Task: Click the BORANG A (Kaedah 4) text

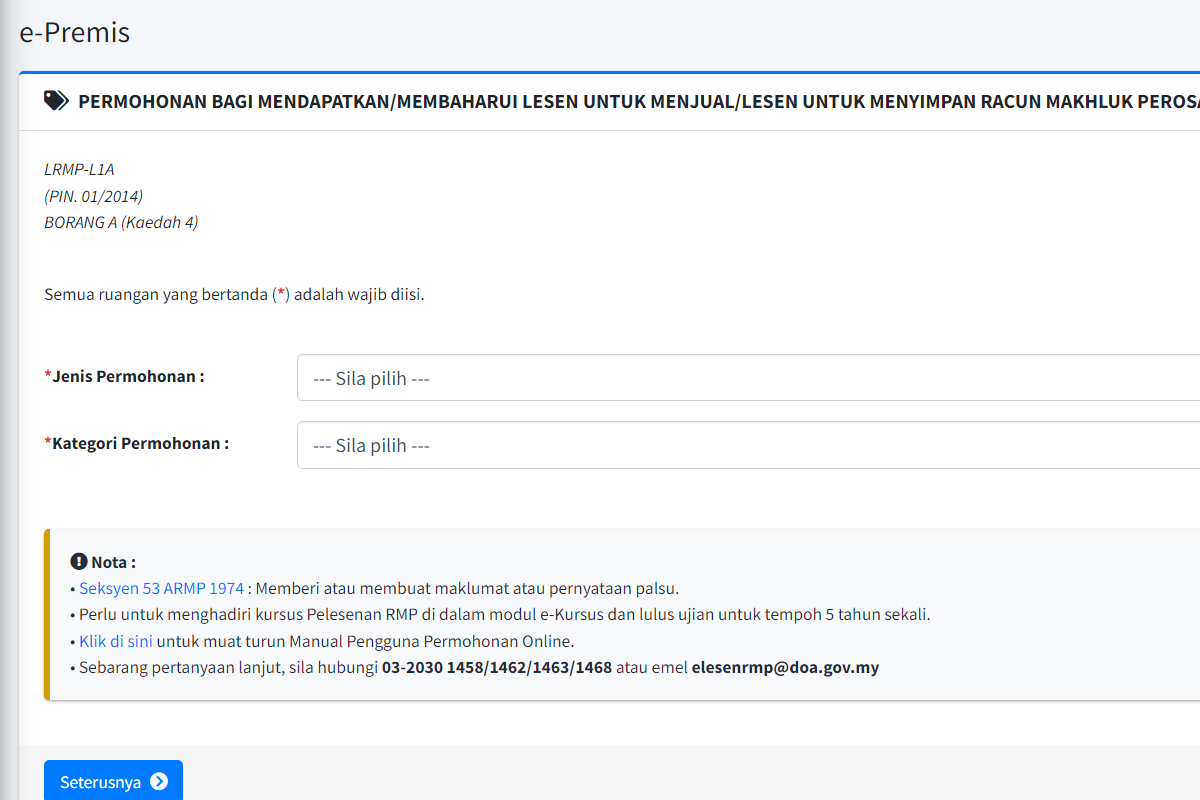Action: (121, 222)
